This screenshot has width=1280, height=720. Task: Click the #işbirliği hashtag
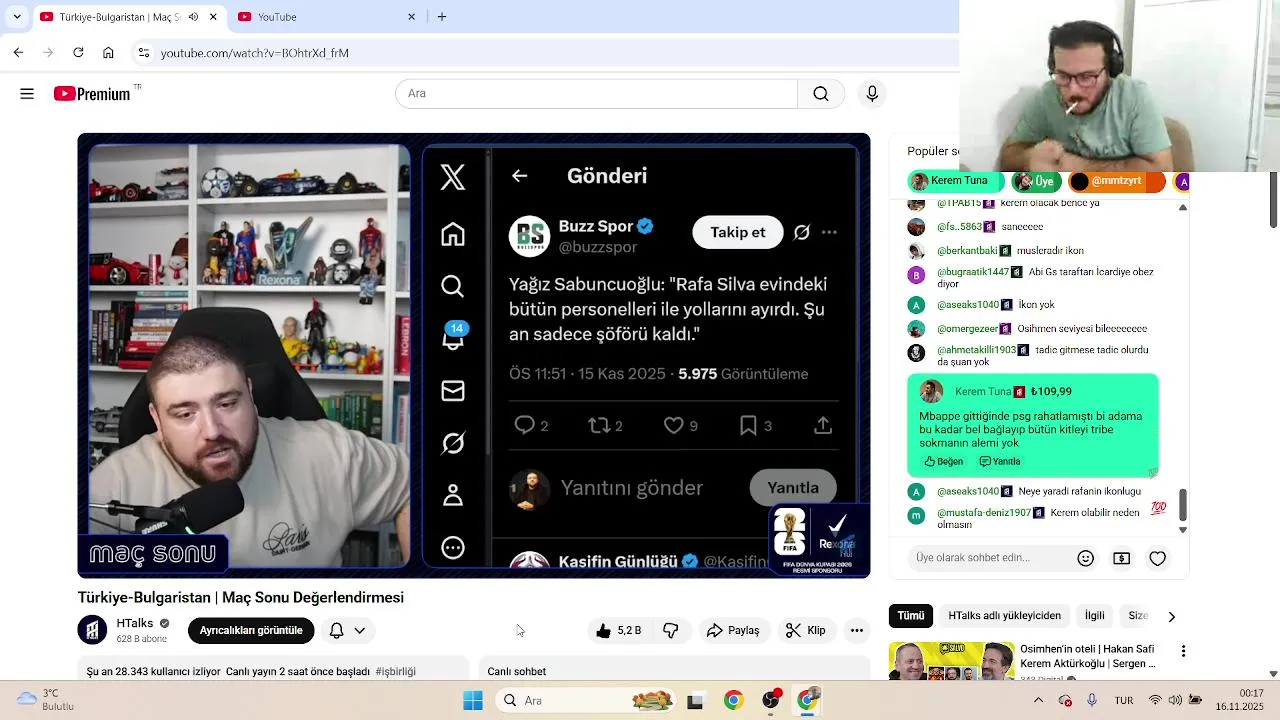click(396, 671)
